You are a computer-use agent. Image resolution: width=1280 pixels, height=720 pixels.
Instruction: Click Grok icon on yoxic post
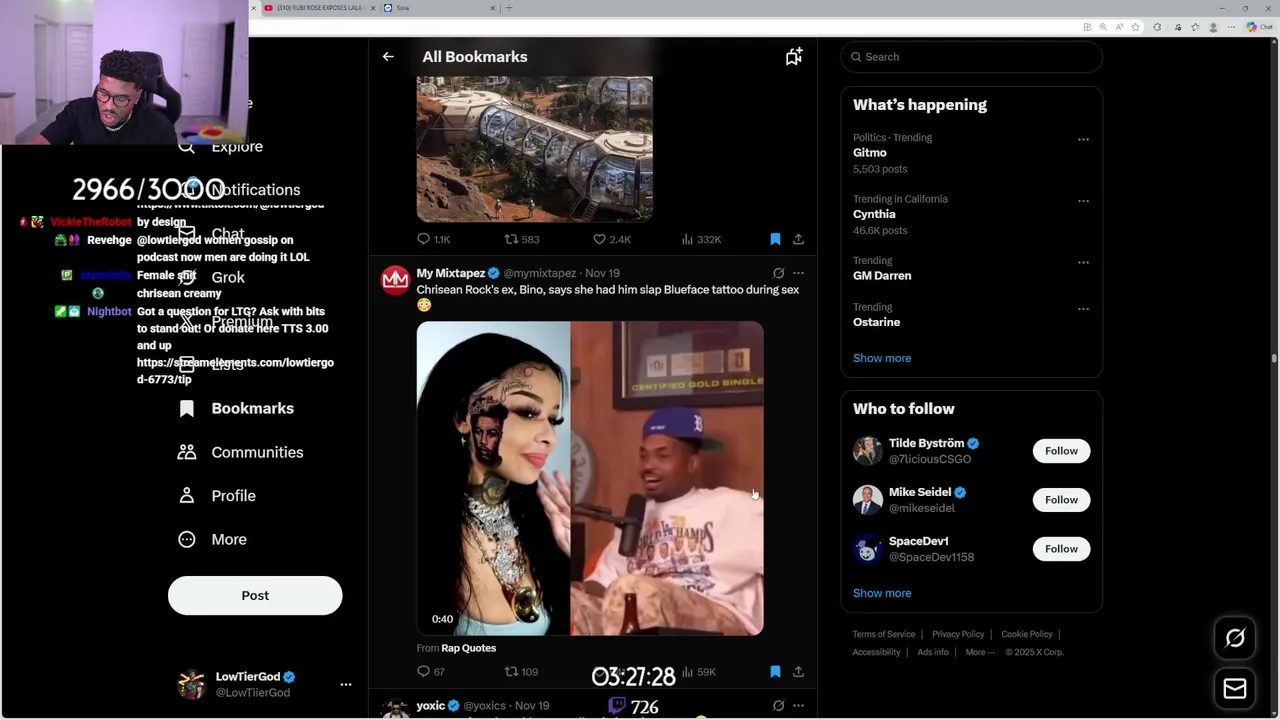[778, 706]
